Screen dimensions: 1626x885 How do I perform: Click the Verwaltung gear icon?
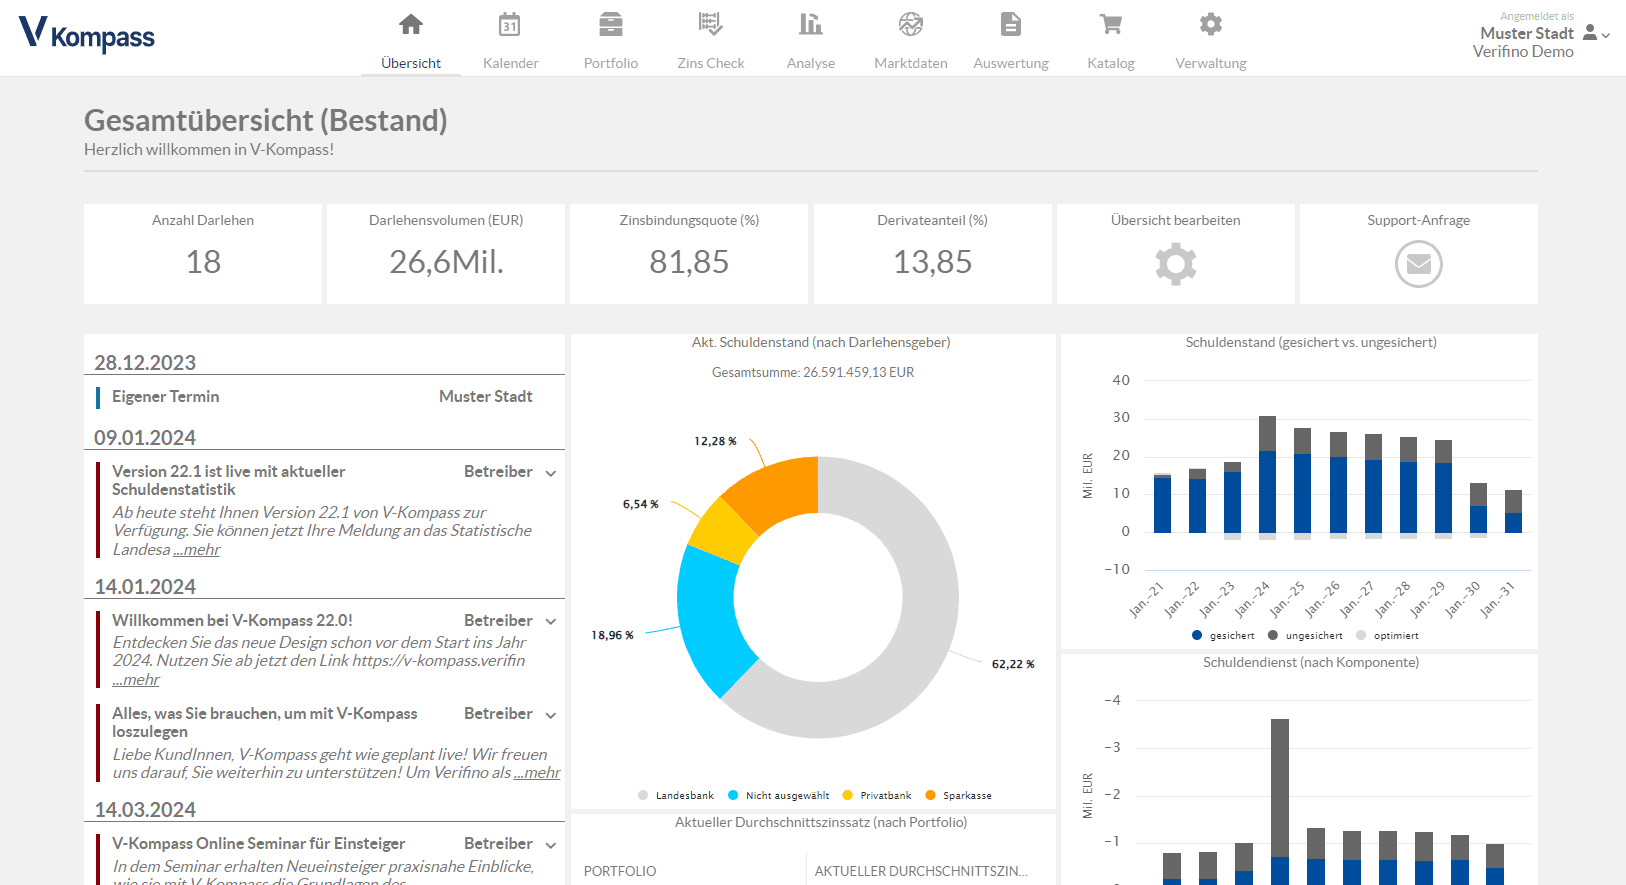(1210, 25)
